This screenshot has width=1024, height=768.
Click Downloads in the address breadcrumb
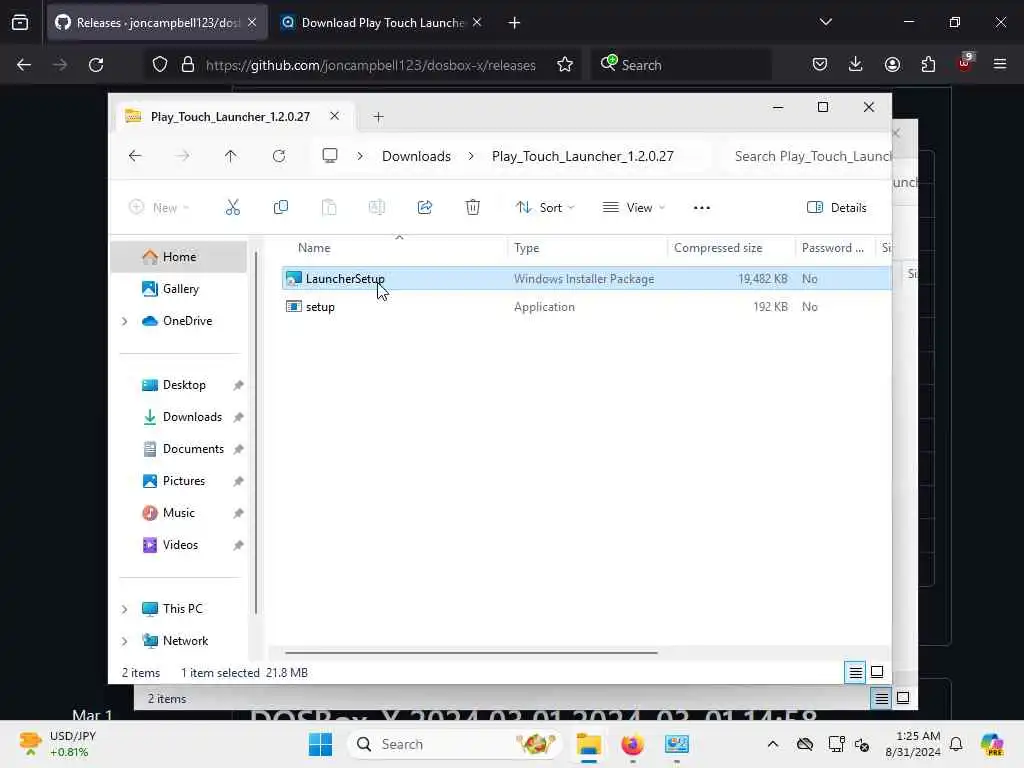pos(416,156)
